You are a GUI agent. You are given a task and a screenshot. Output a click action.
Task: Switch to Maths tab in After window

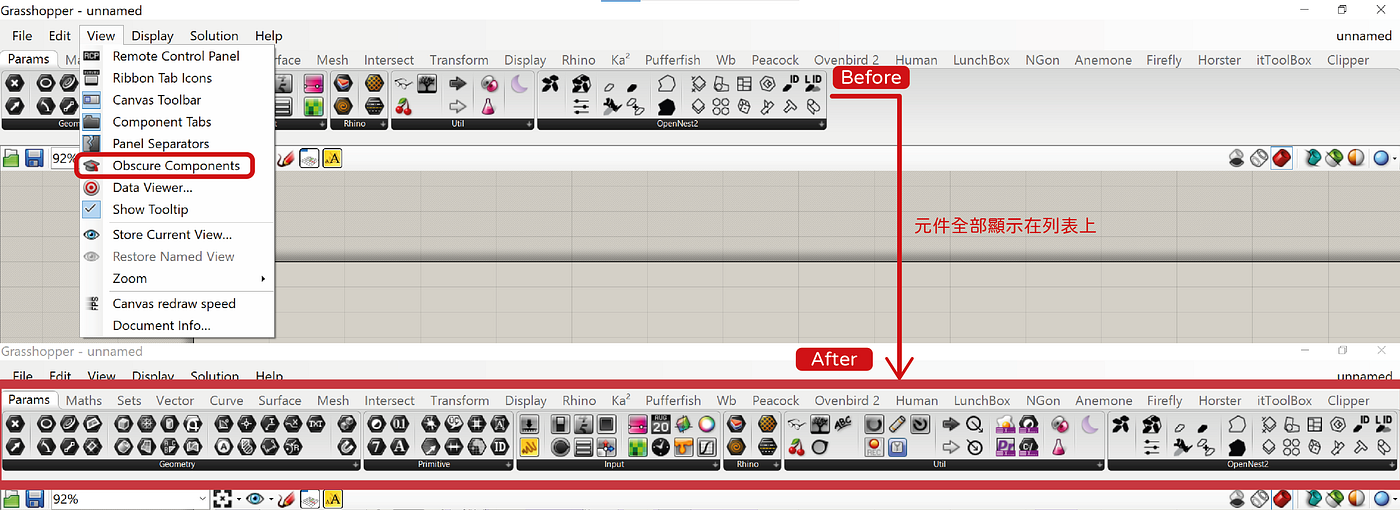click(84, 400)
